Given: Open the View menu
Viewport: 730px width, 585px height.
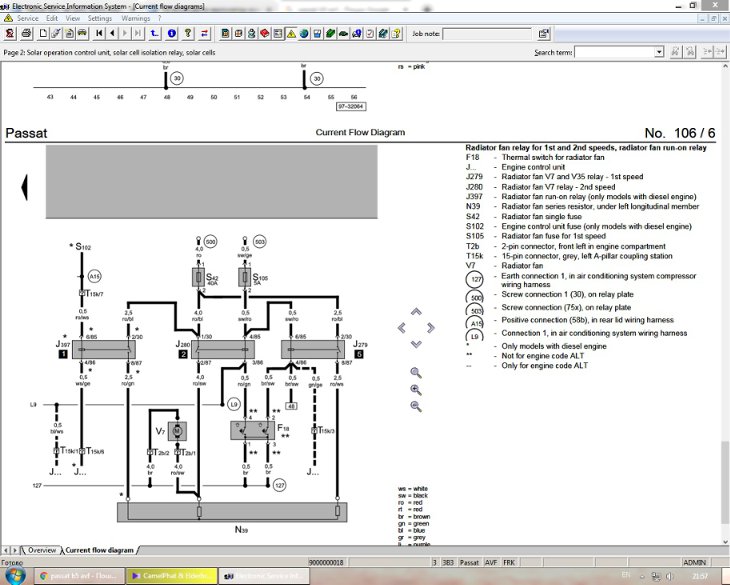Looking at the screenshot, I should click(x=73, y=18).
